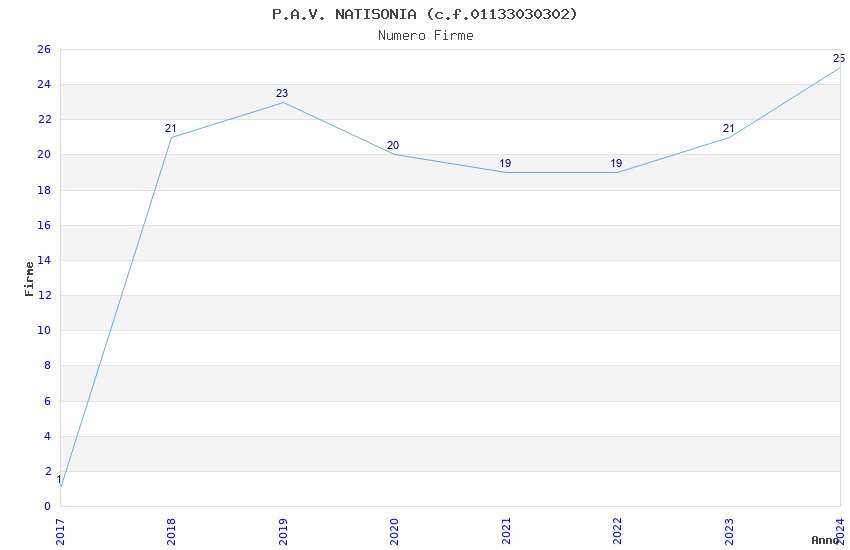850x550 pixels.
Task: Click the data label 23 above 2019
Action: [282, 93]
